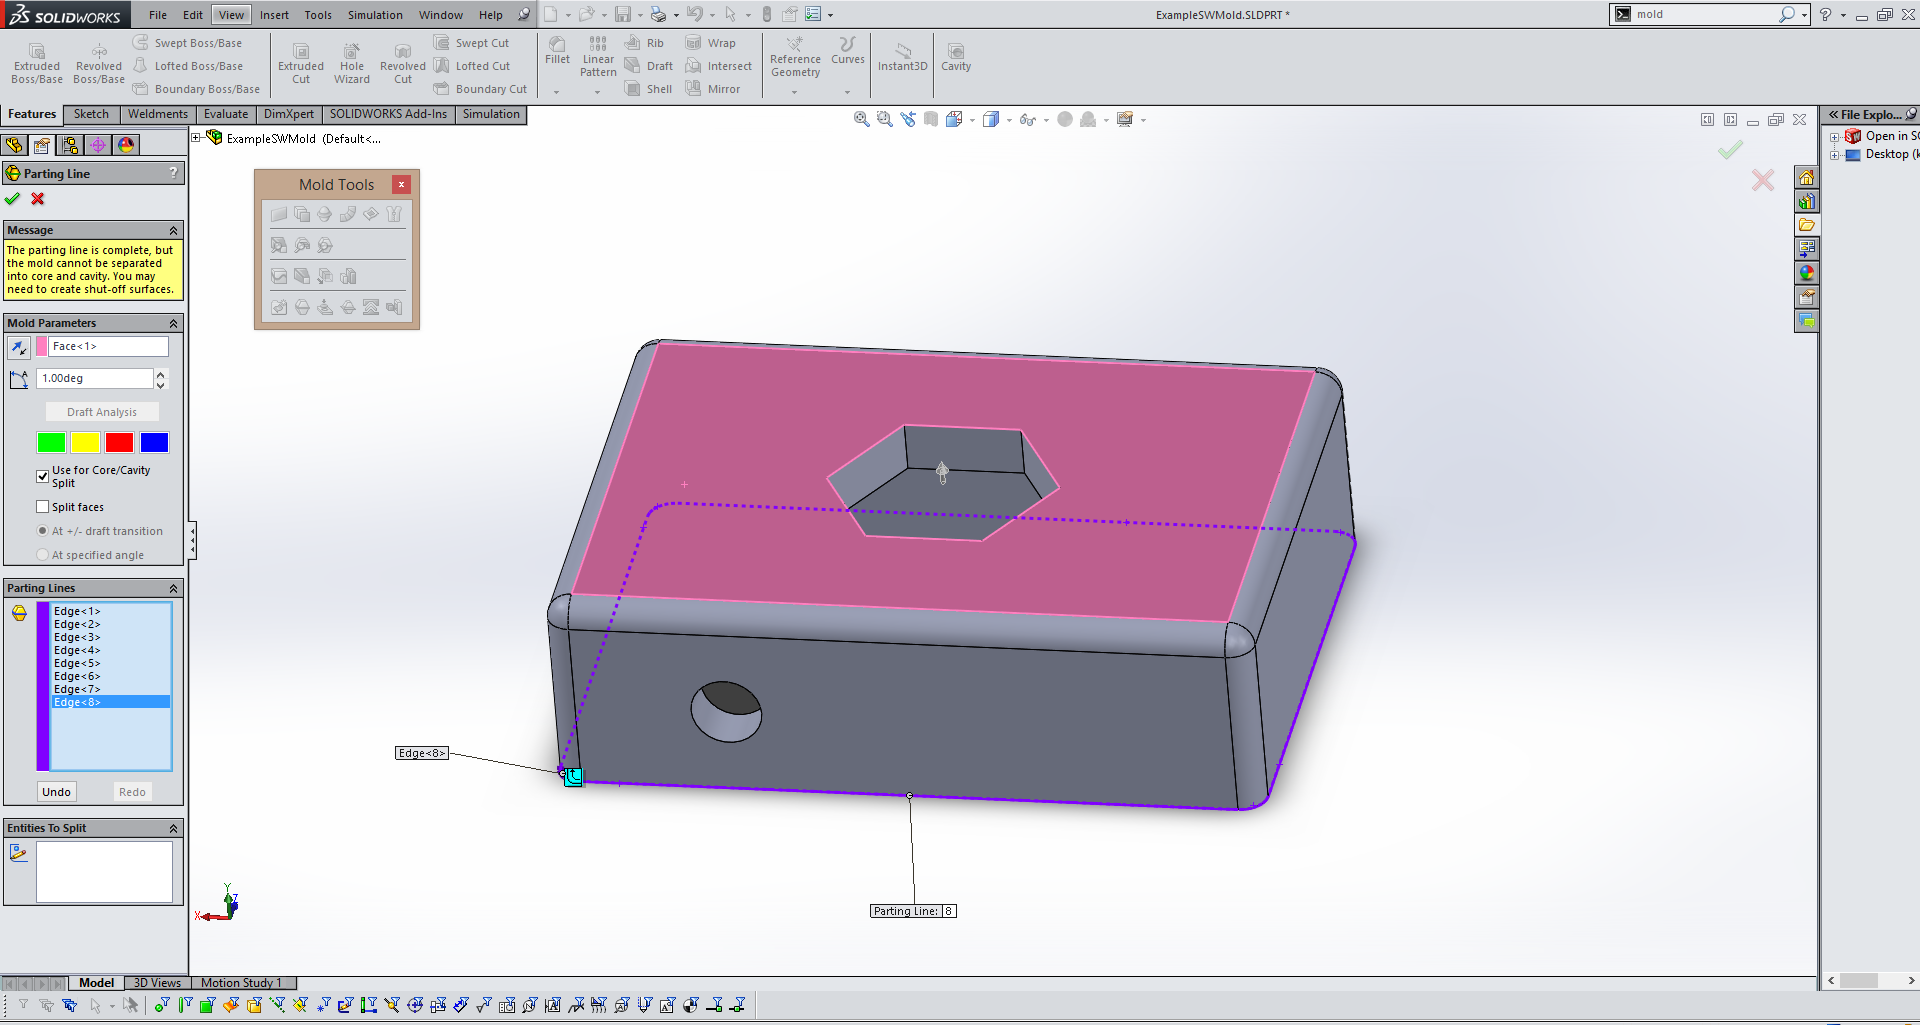Expand the ExampleSWMold tree node

click(196, 138)
